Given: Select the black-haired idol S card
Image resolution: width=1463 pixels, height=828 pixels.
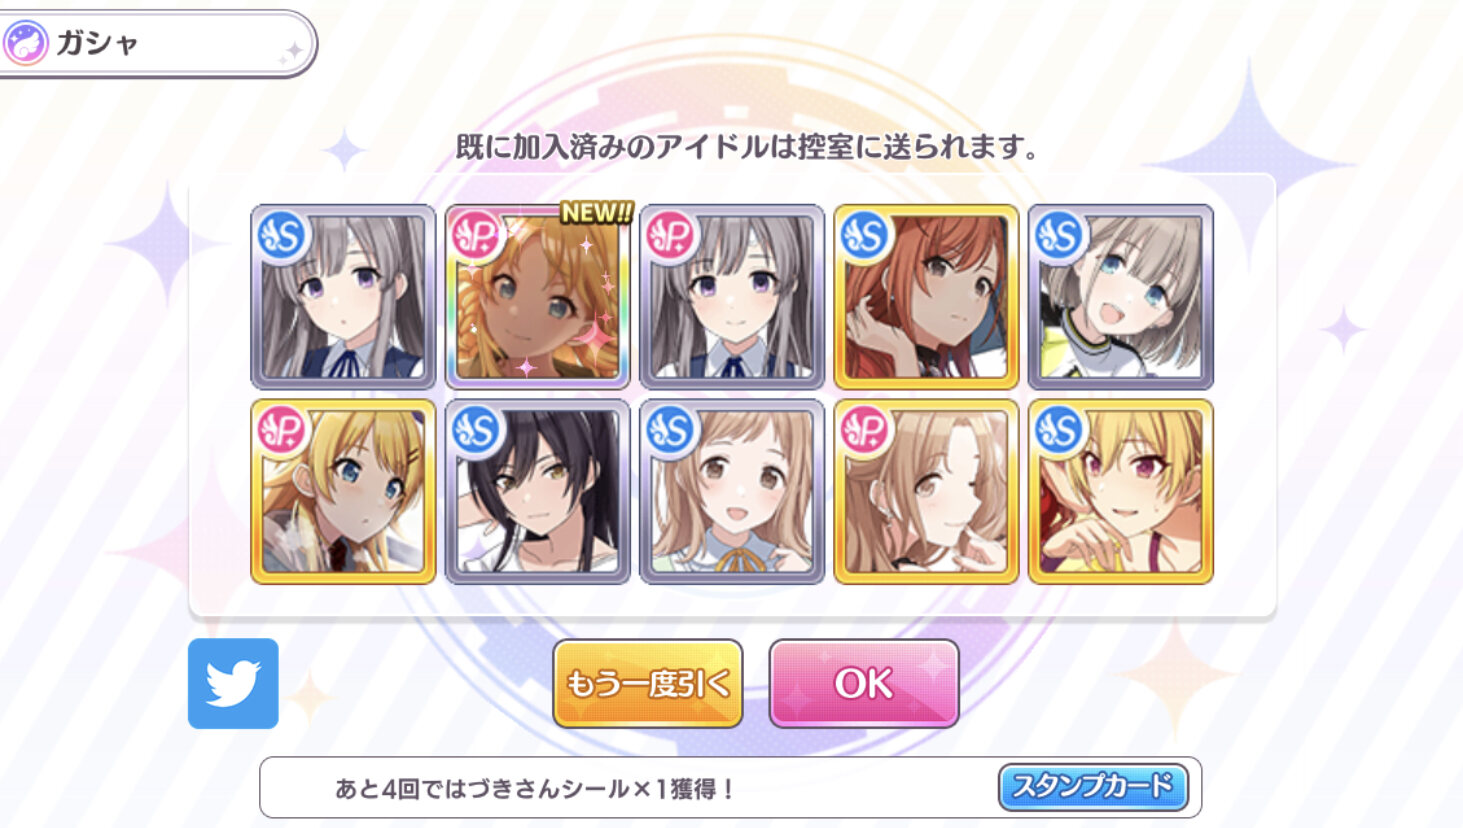Looking at the screenshot, I should click(538, 492).
